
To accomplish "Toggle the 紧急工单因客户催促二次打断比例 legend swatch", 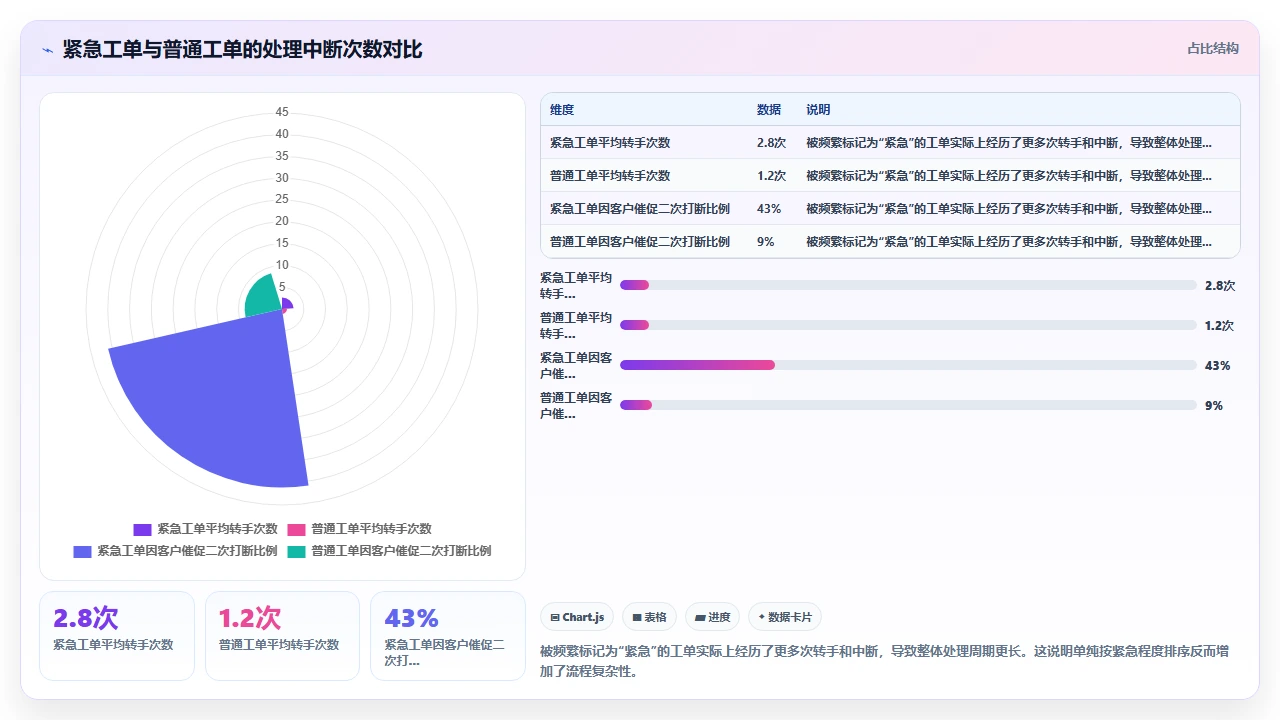I will click(x=82, y=551).
